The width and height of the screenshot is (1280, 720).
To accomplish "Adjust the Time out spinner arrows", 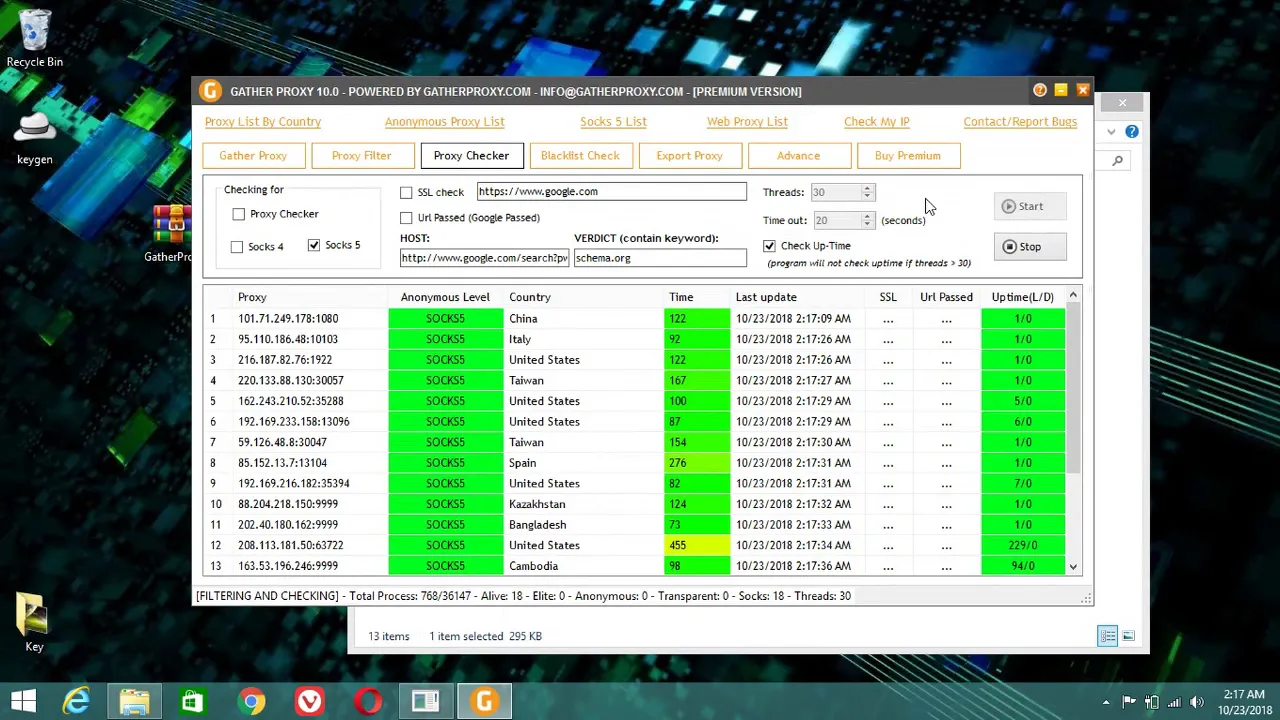I will tap(867, 220).
